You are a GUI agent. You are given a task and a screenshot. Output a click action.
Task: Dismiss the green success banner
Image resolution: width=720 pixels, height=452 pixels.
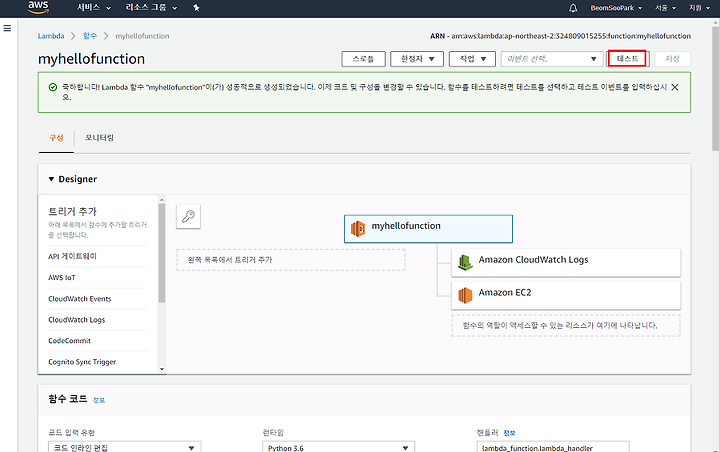[x=675, y=87]
